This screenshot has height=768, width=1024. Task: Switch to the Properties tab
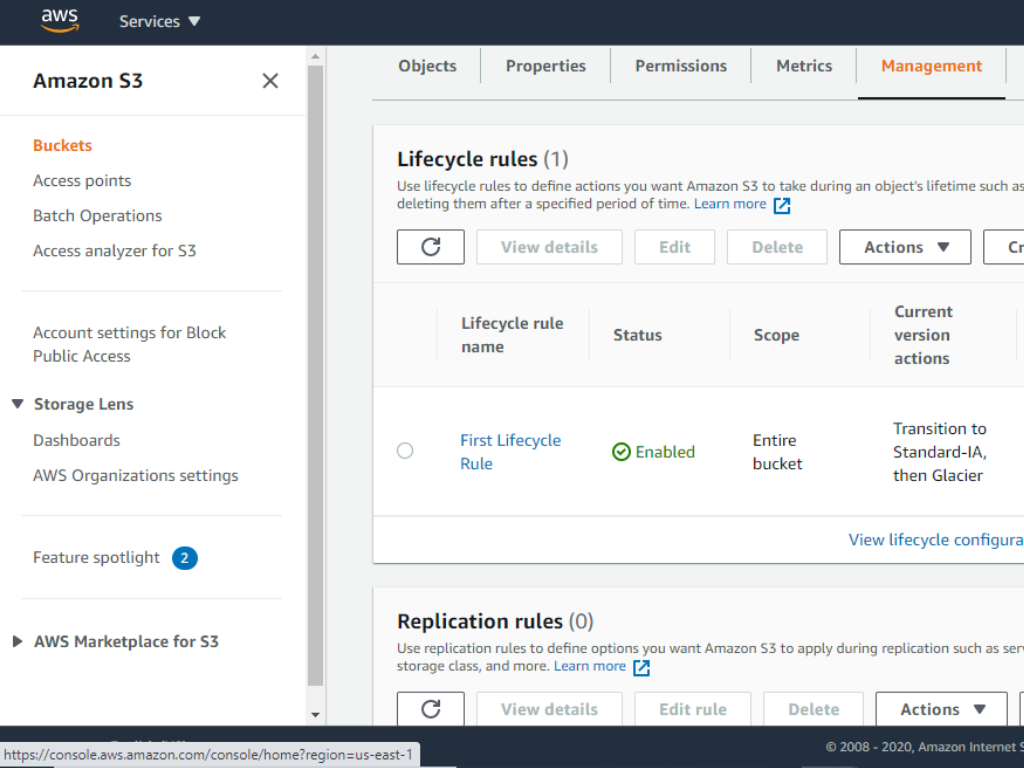point(545,66)
